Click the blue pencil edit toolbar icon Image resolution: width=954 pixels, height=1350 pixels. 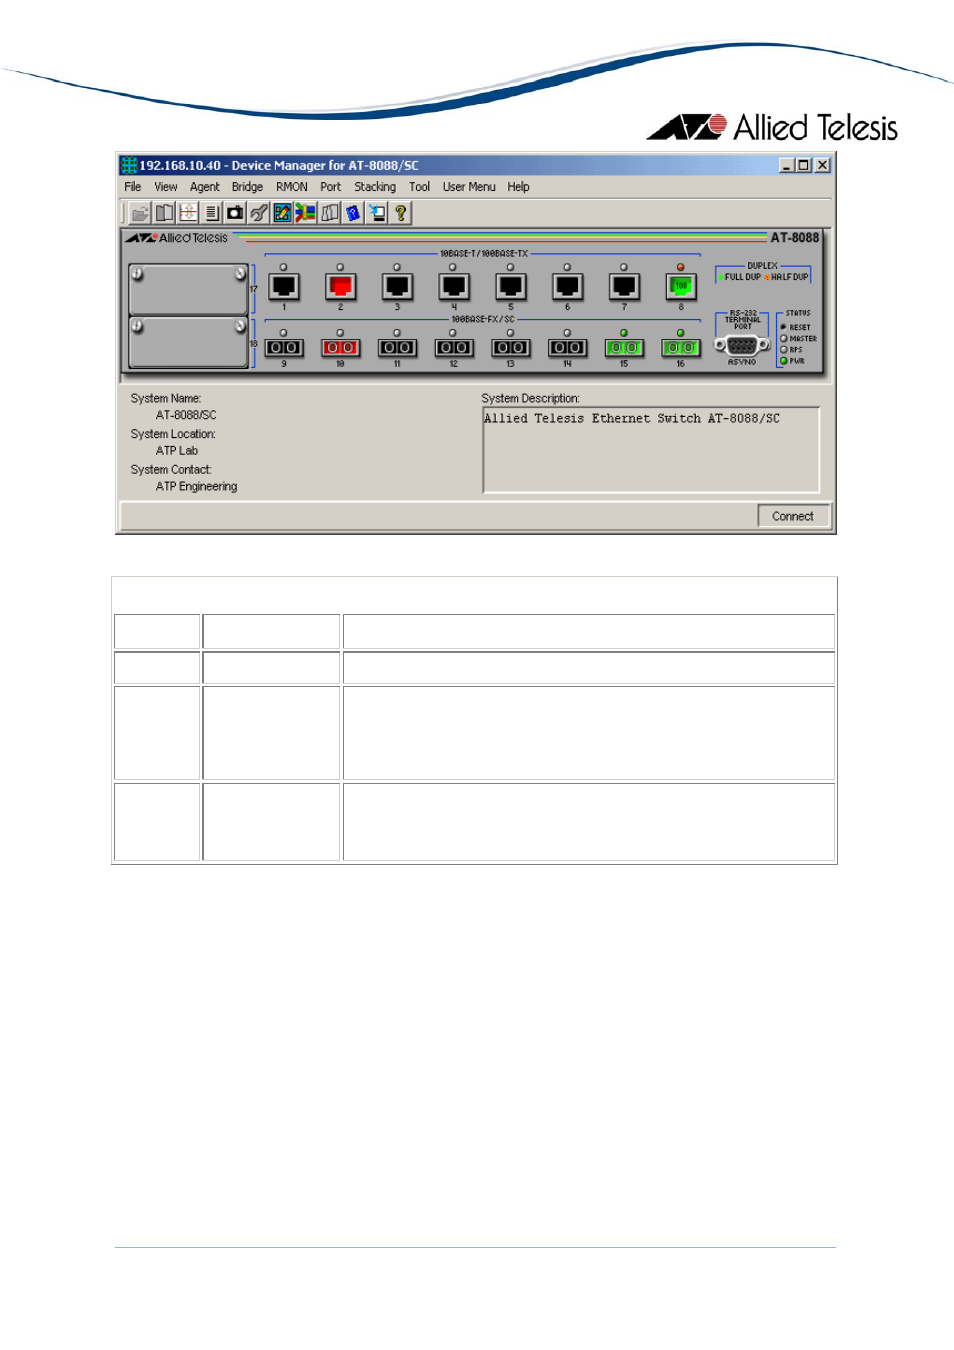(282, 213)
